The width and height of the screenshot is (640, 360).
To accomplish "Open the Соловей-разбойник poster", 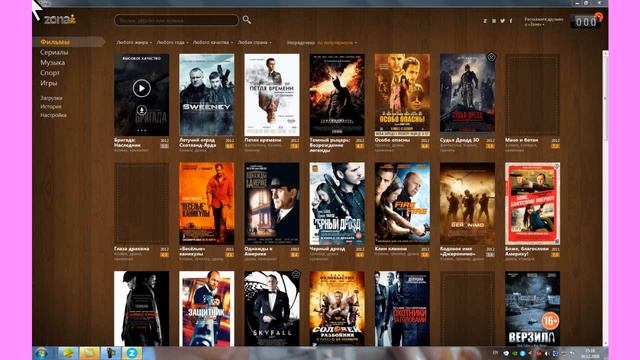I will pyautogui.click(x=337, y=309).
